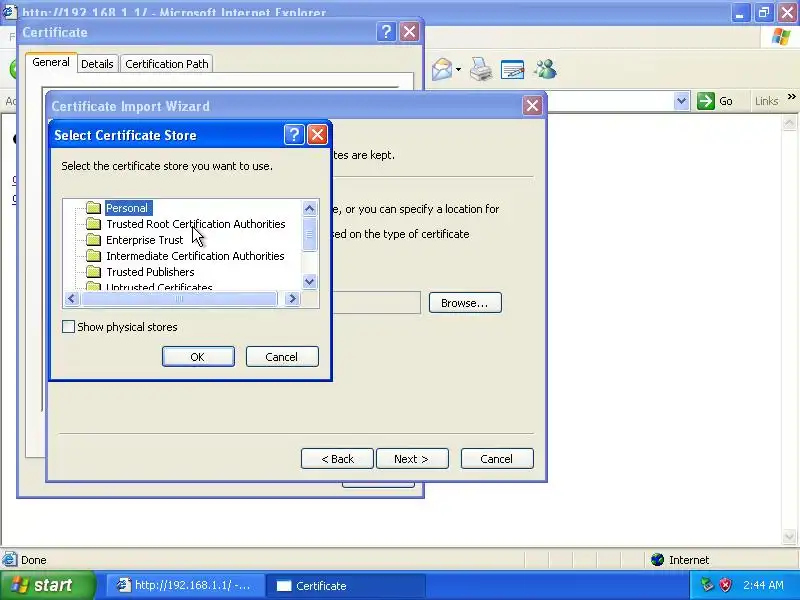800x600 pixels.
Task: Click the red security shield tray icon
Action: tap(725, 585)
